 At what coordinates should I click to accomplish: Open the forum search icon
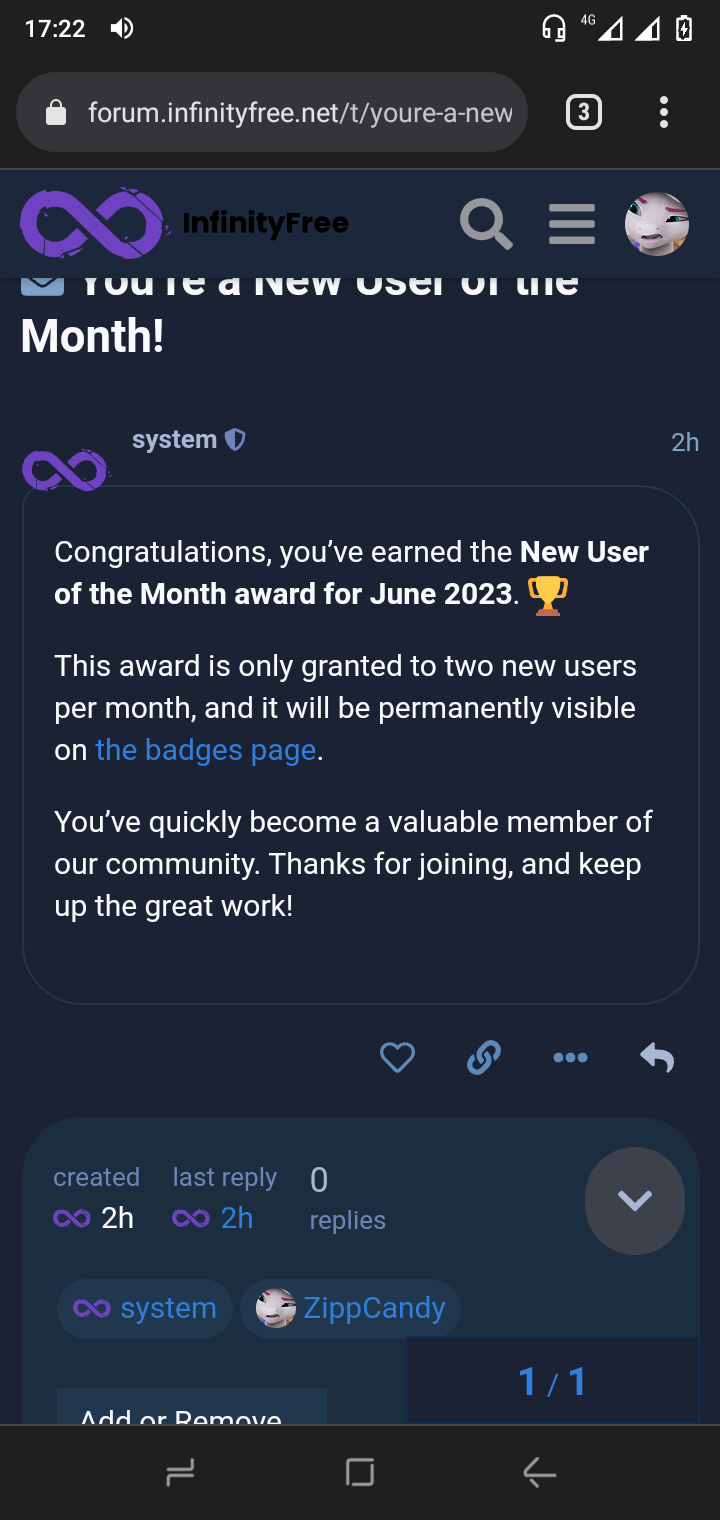click(x=486, y=223)
